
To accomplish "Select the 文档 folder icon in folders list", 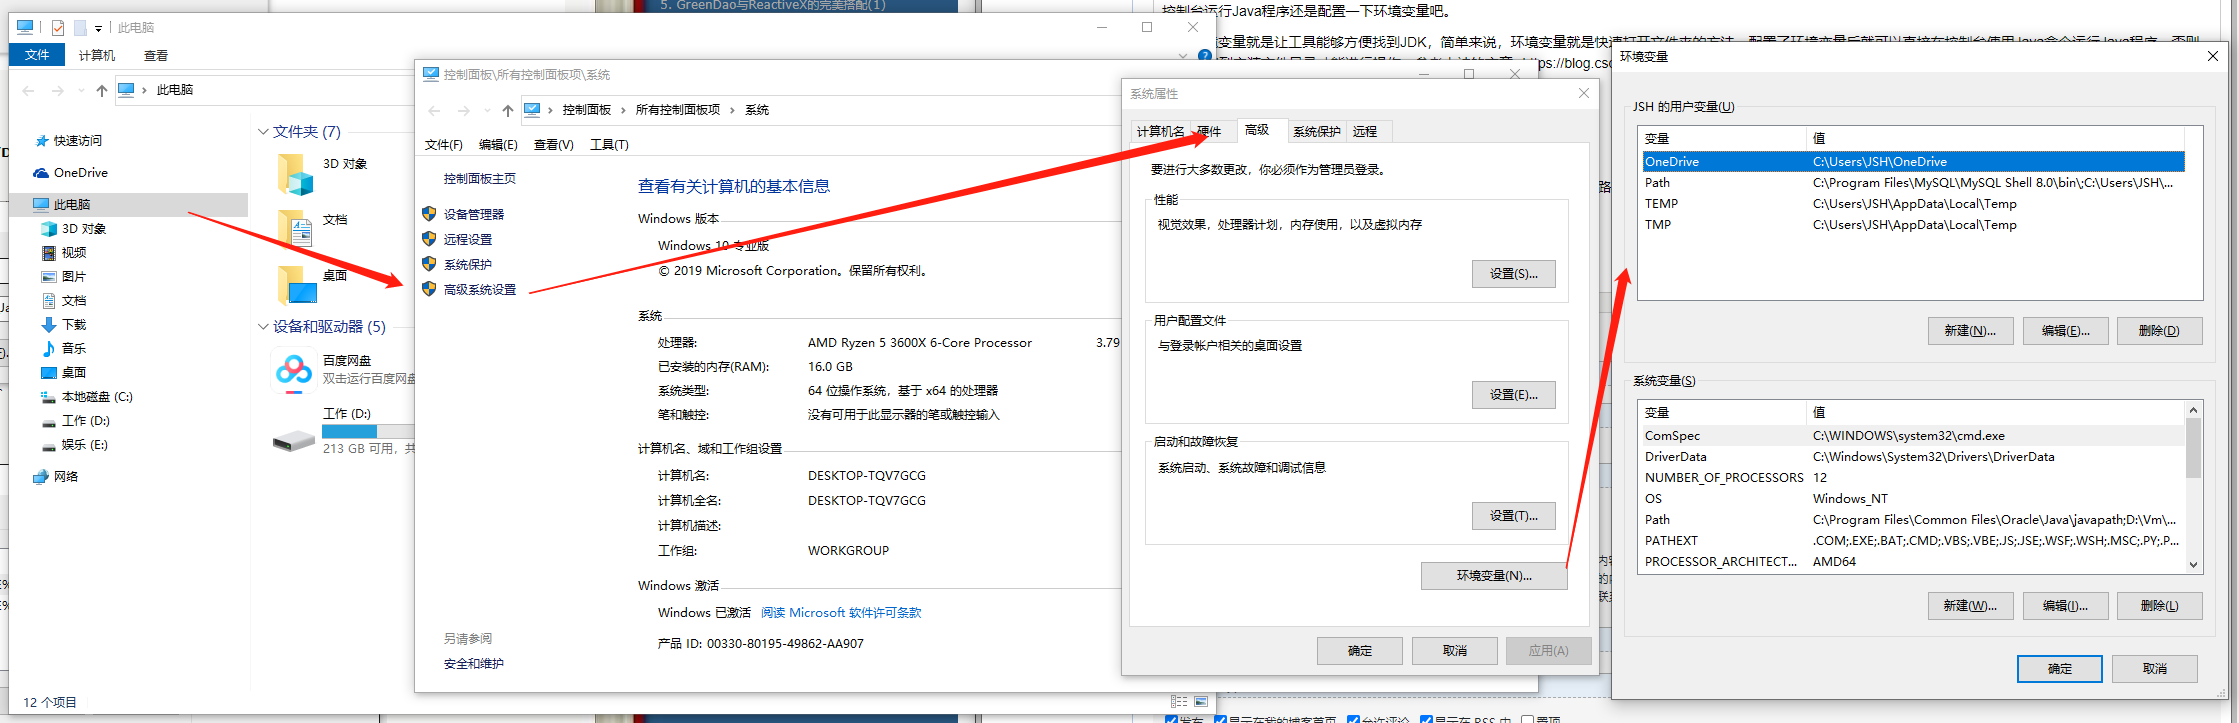I will coord(296,229).
